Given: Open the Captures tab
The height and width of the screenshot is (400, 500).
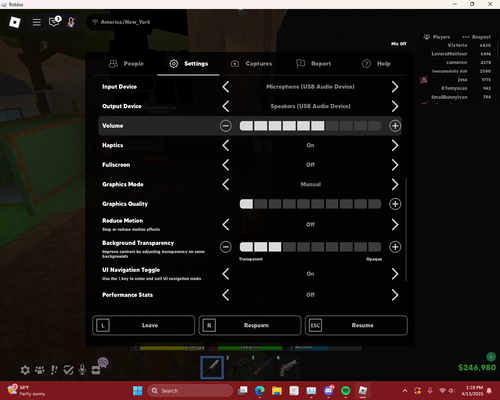Looking at the screenshot, I should tap(251, 64).
